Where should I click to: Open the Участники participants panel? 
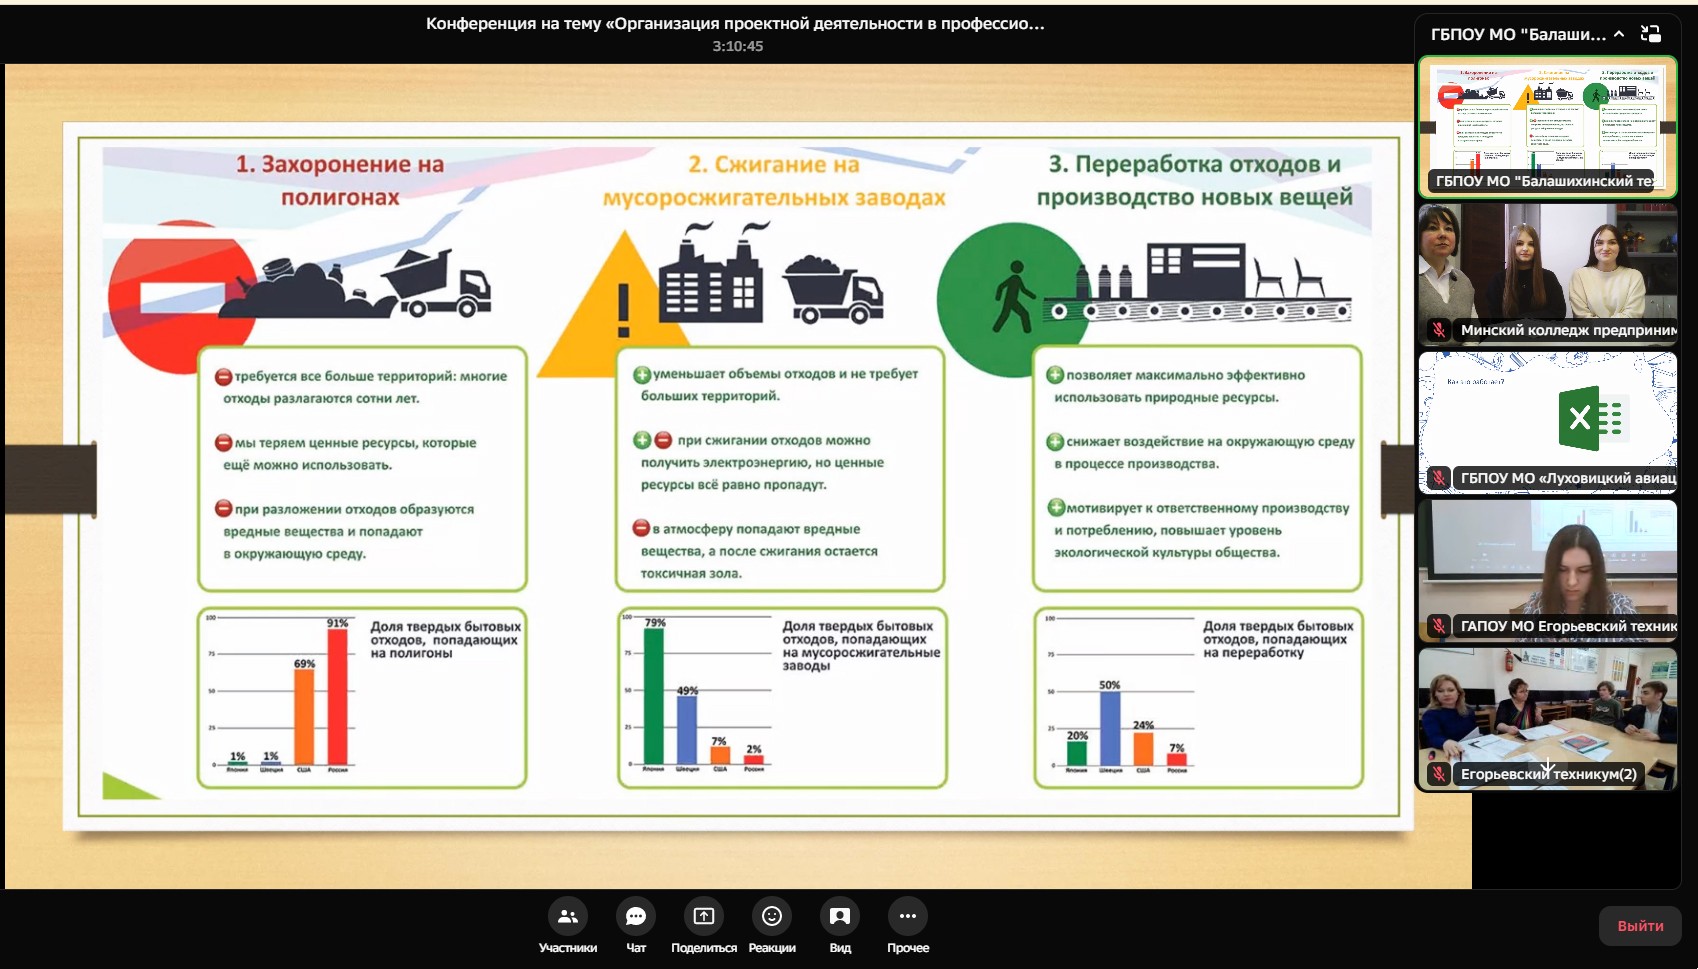pyautogui.click(x=567, y=916)
